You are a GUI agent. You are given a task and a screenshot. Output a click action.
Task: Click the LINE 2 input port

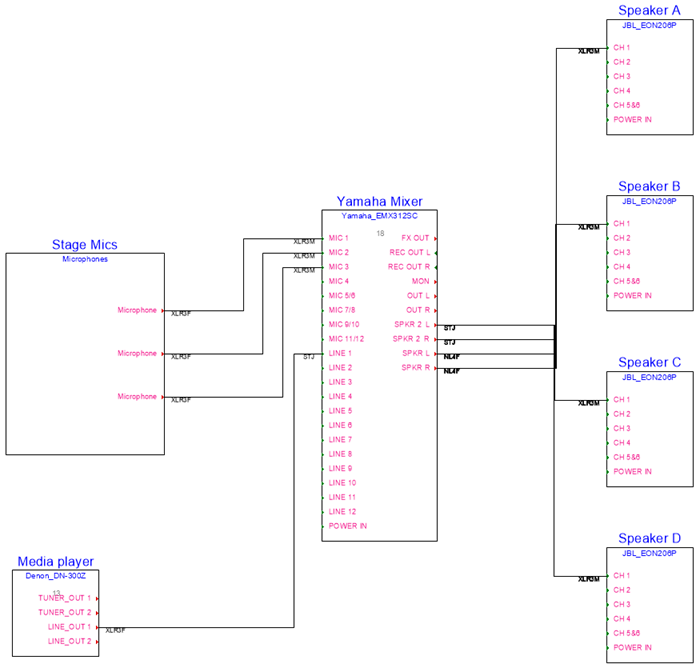(x=340, y=367)
